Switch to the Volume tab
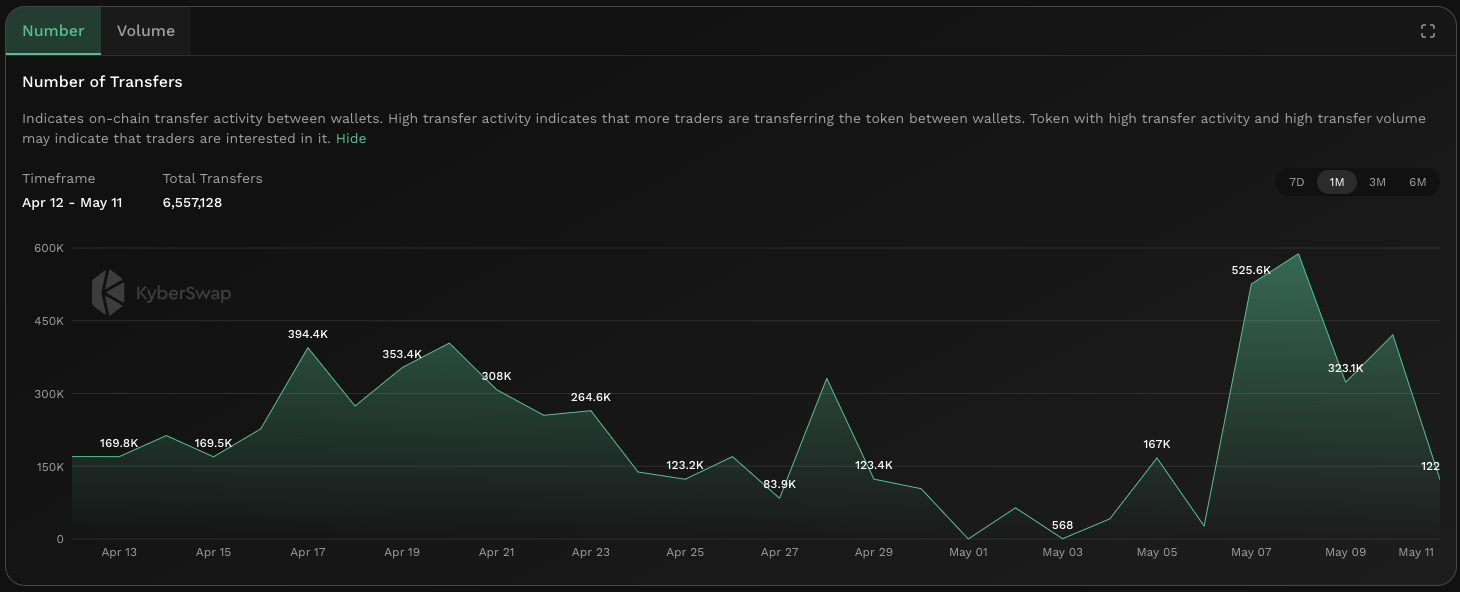Viewport: 1460px width, 592px height. point(146,31)
